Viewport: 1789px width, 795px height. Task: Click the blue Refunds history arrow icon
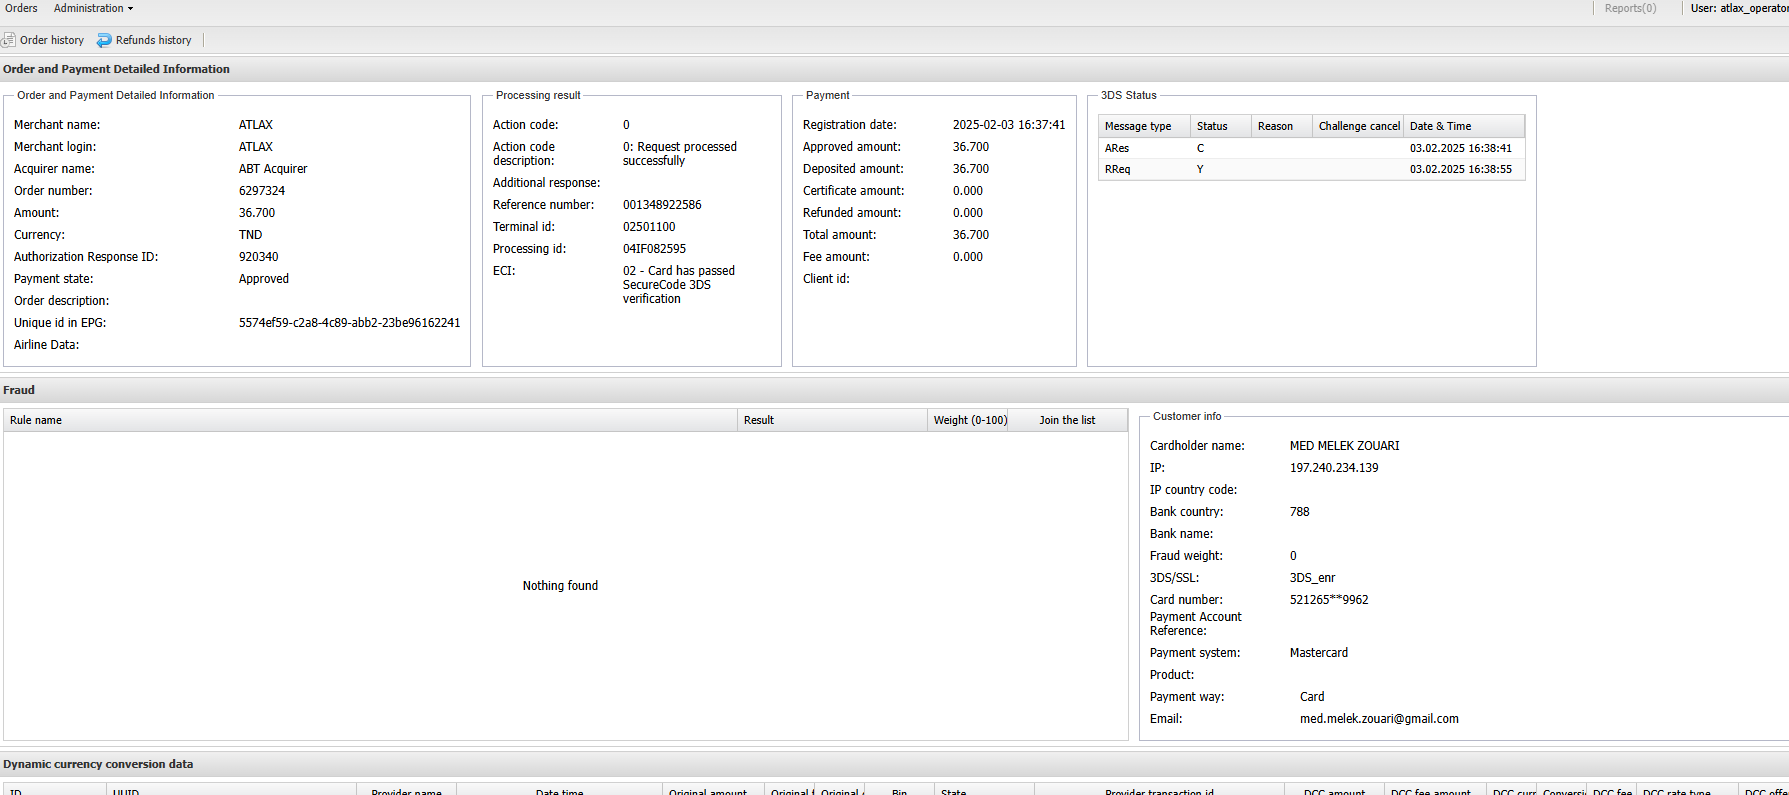click(x=104, y=40)
